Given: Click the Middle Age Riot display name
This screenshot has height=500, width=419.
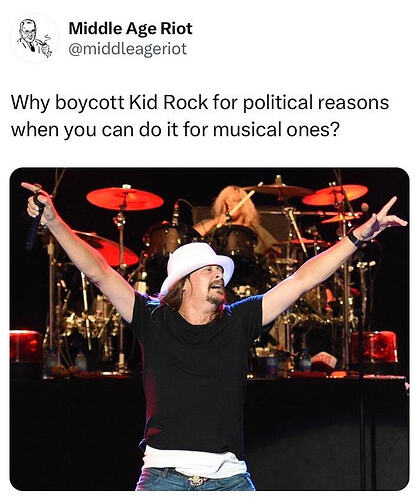Looking at the screenshot, I should pyautogui.click(x=130, y=28).
